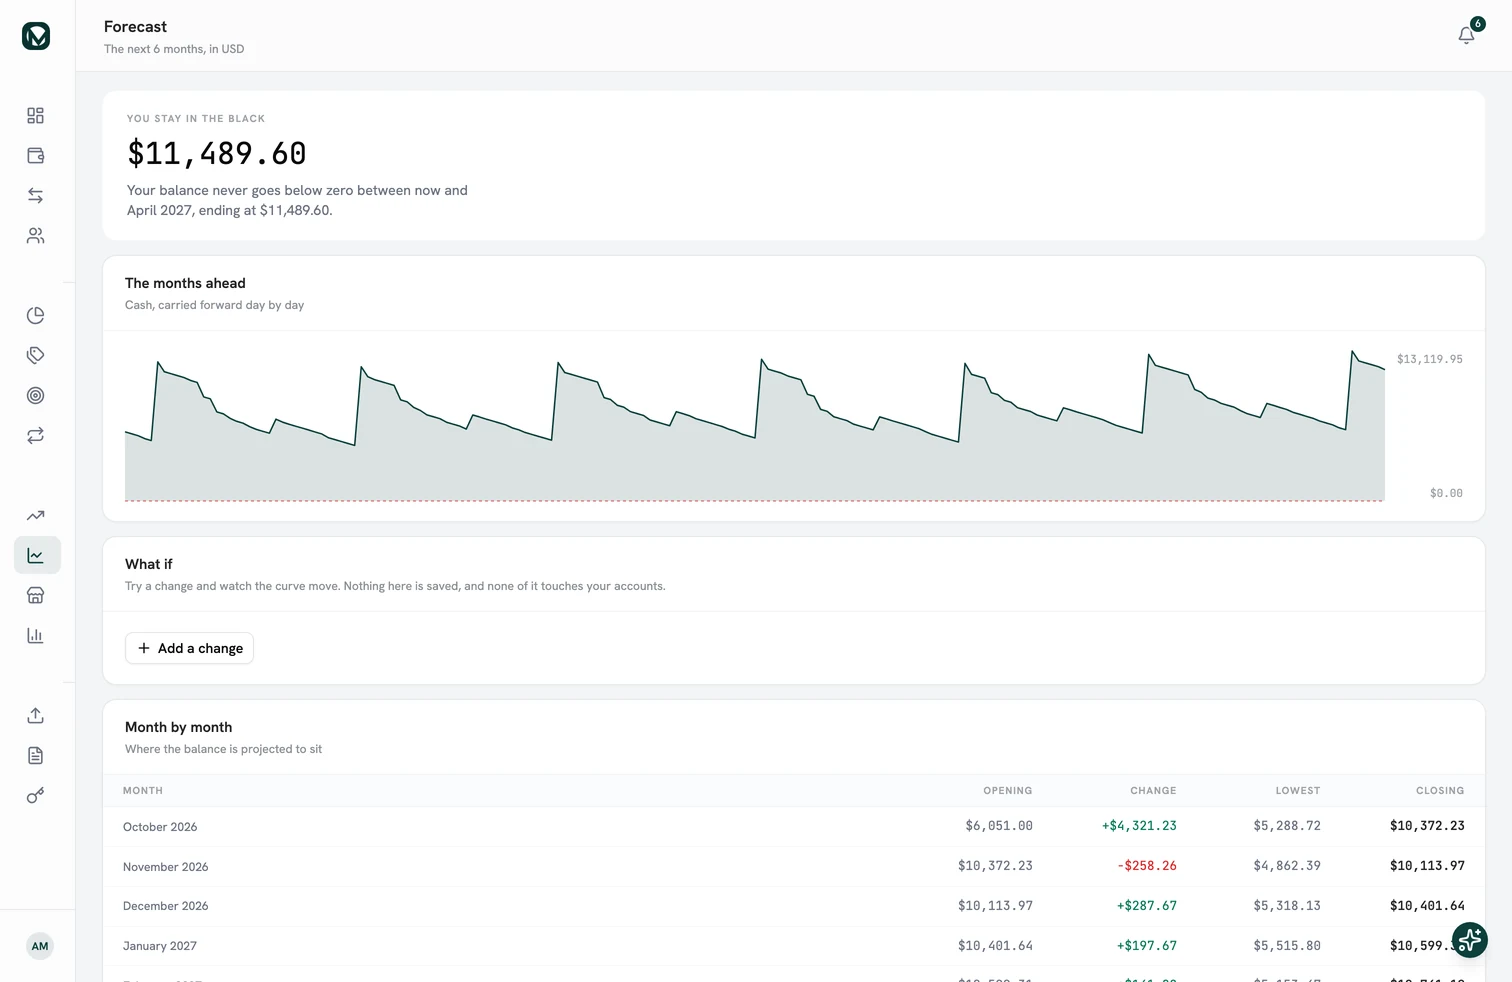Screen dimensions: 1512x982
Task: Open the recurring repeat icon
Action: [36, 436]
